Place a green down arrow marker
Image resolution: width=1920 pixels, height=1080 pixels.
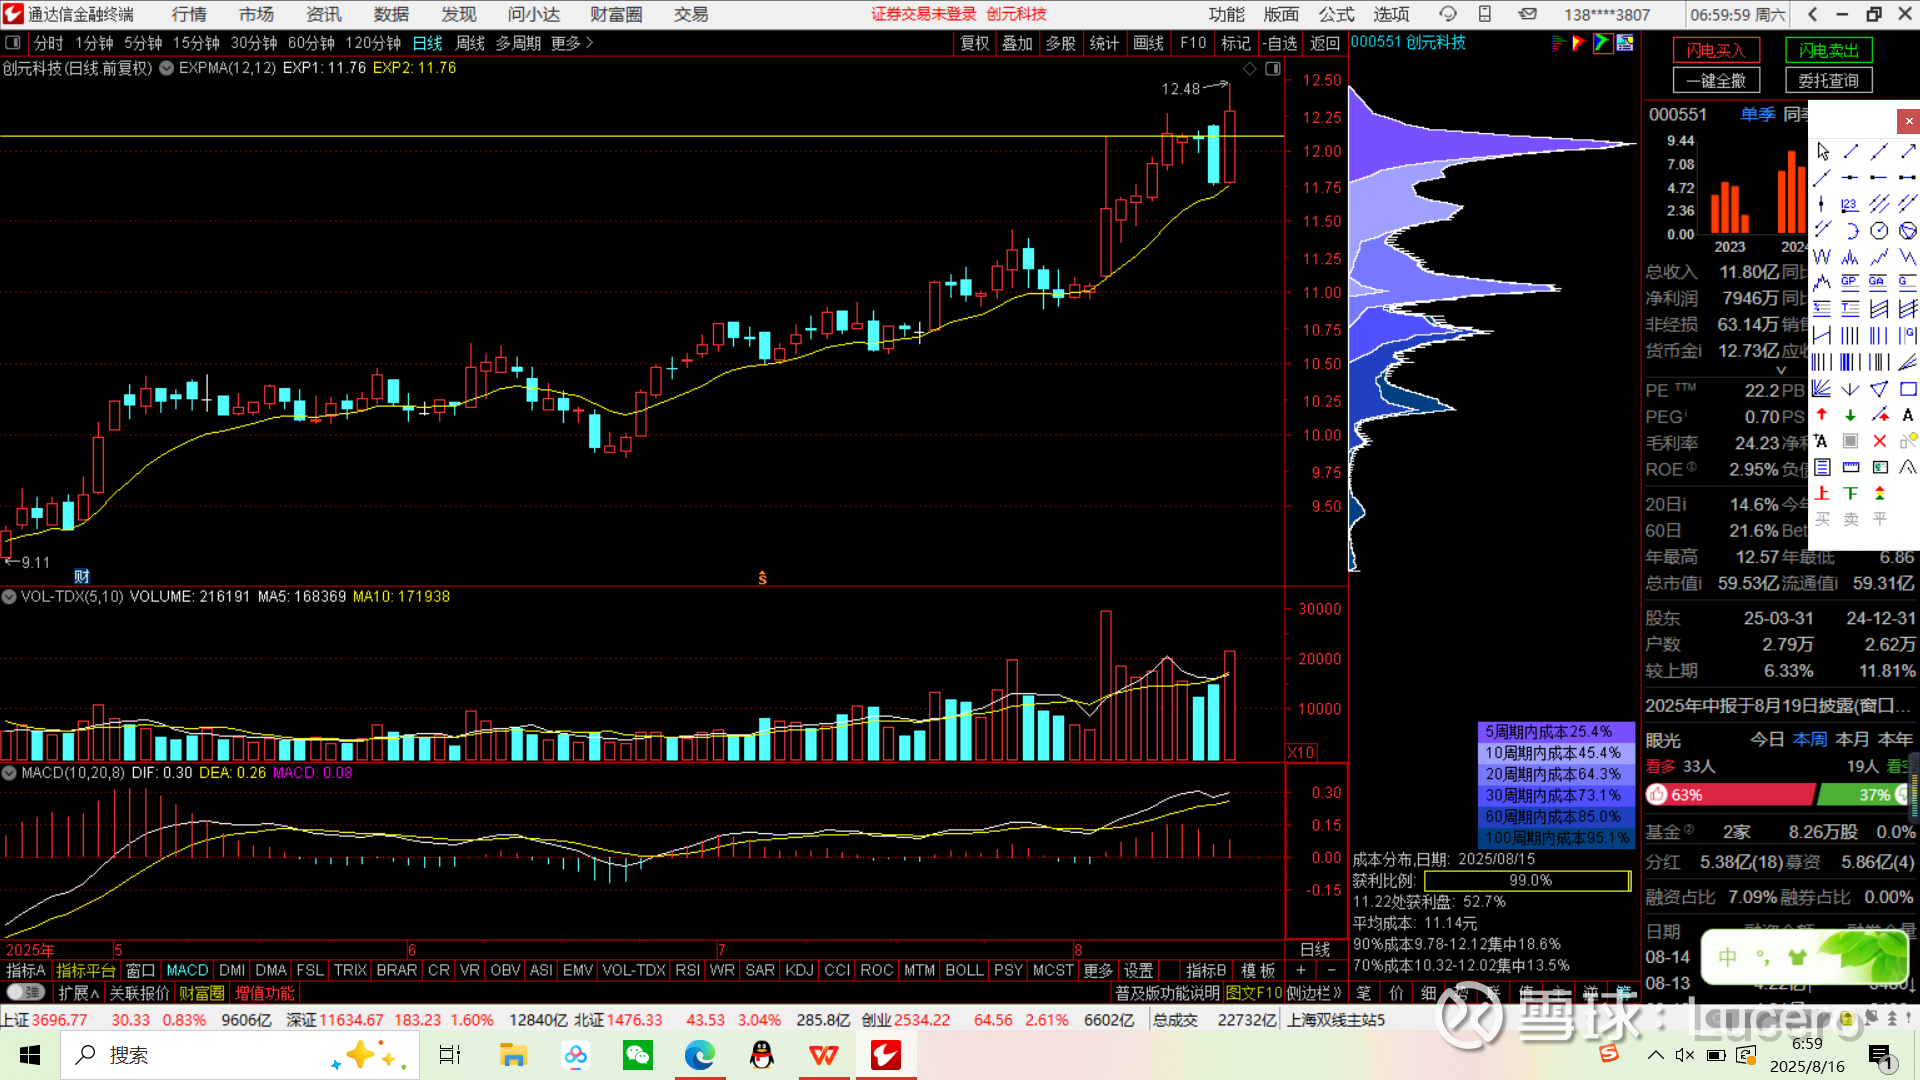coord(1850,415)
